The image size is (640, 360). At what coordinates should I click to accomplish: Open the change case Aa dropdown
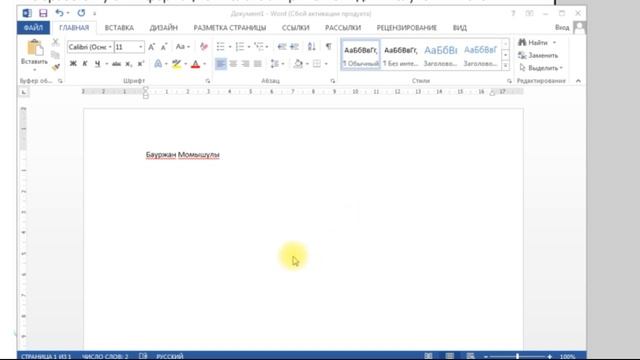(182, 47)
